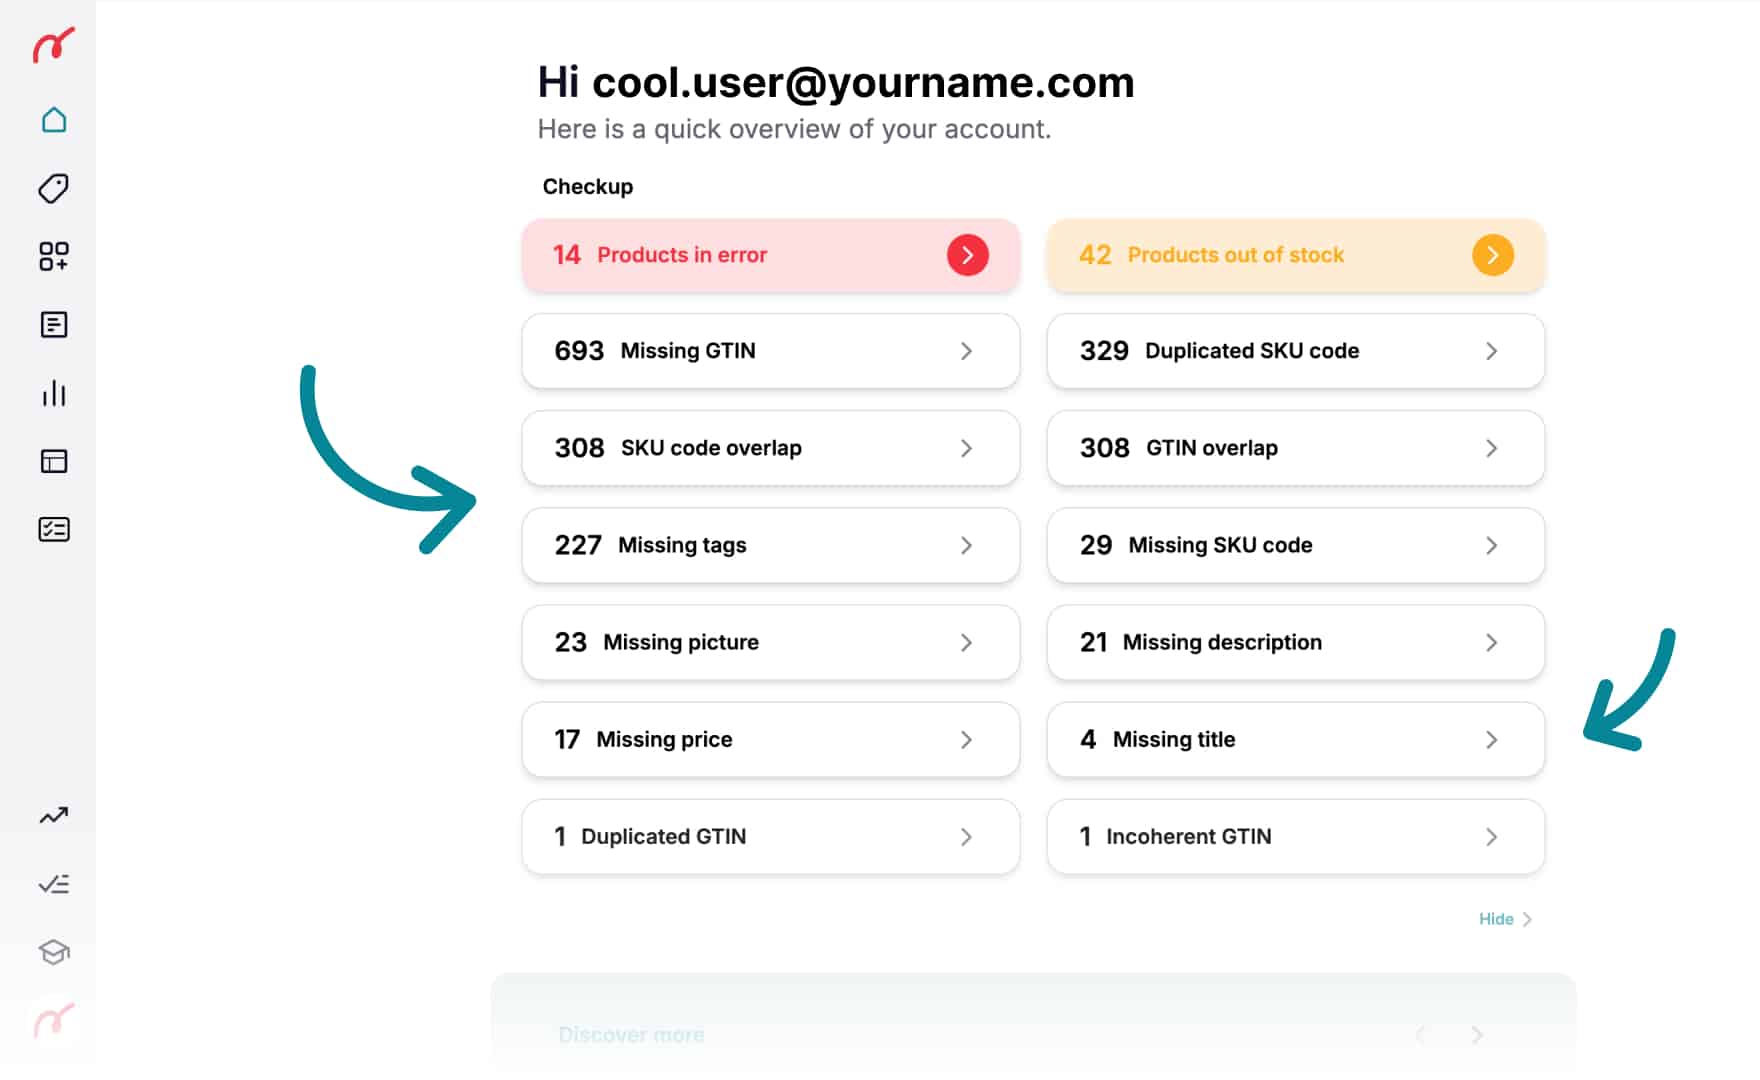This screenshot has height=1080, width=1760.
Task: Open the bar chart analytics icon
Action: [54, 393]
